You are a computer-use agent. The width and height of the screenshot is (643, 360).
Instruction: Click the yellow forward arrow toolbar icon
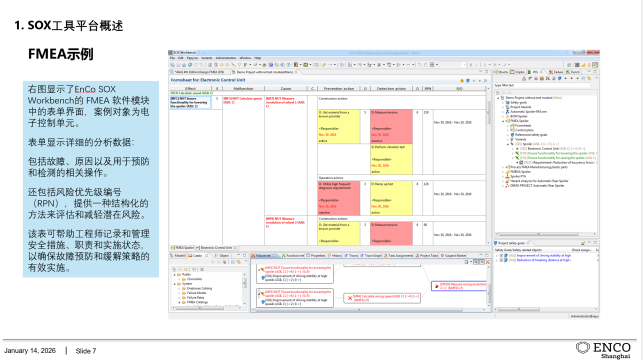click(x=227, y=65)
